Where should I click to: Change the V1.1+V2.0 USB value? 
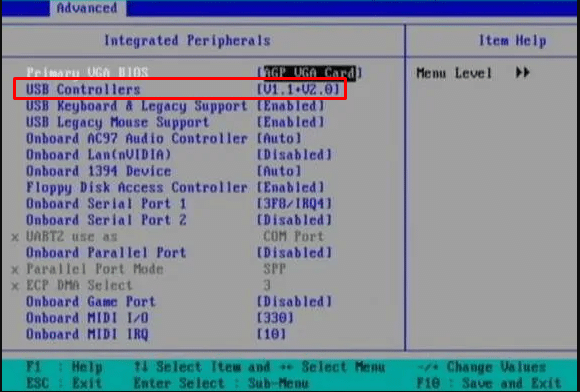[x=299, y=89]
